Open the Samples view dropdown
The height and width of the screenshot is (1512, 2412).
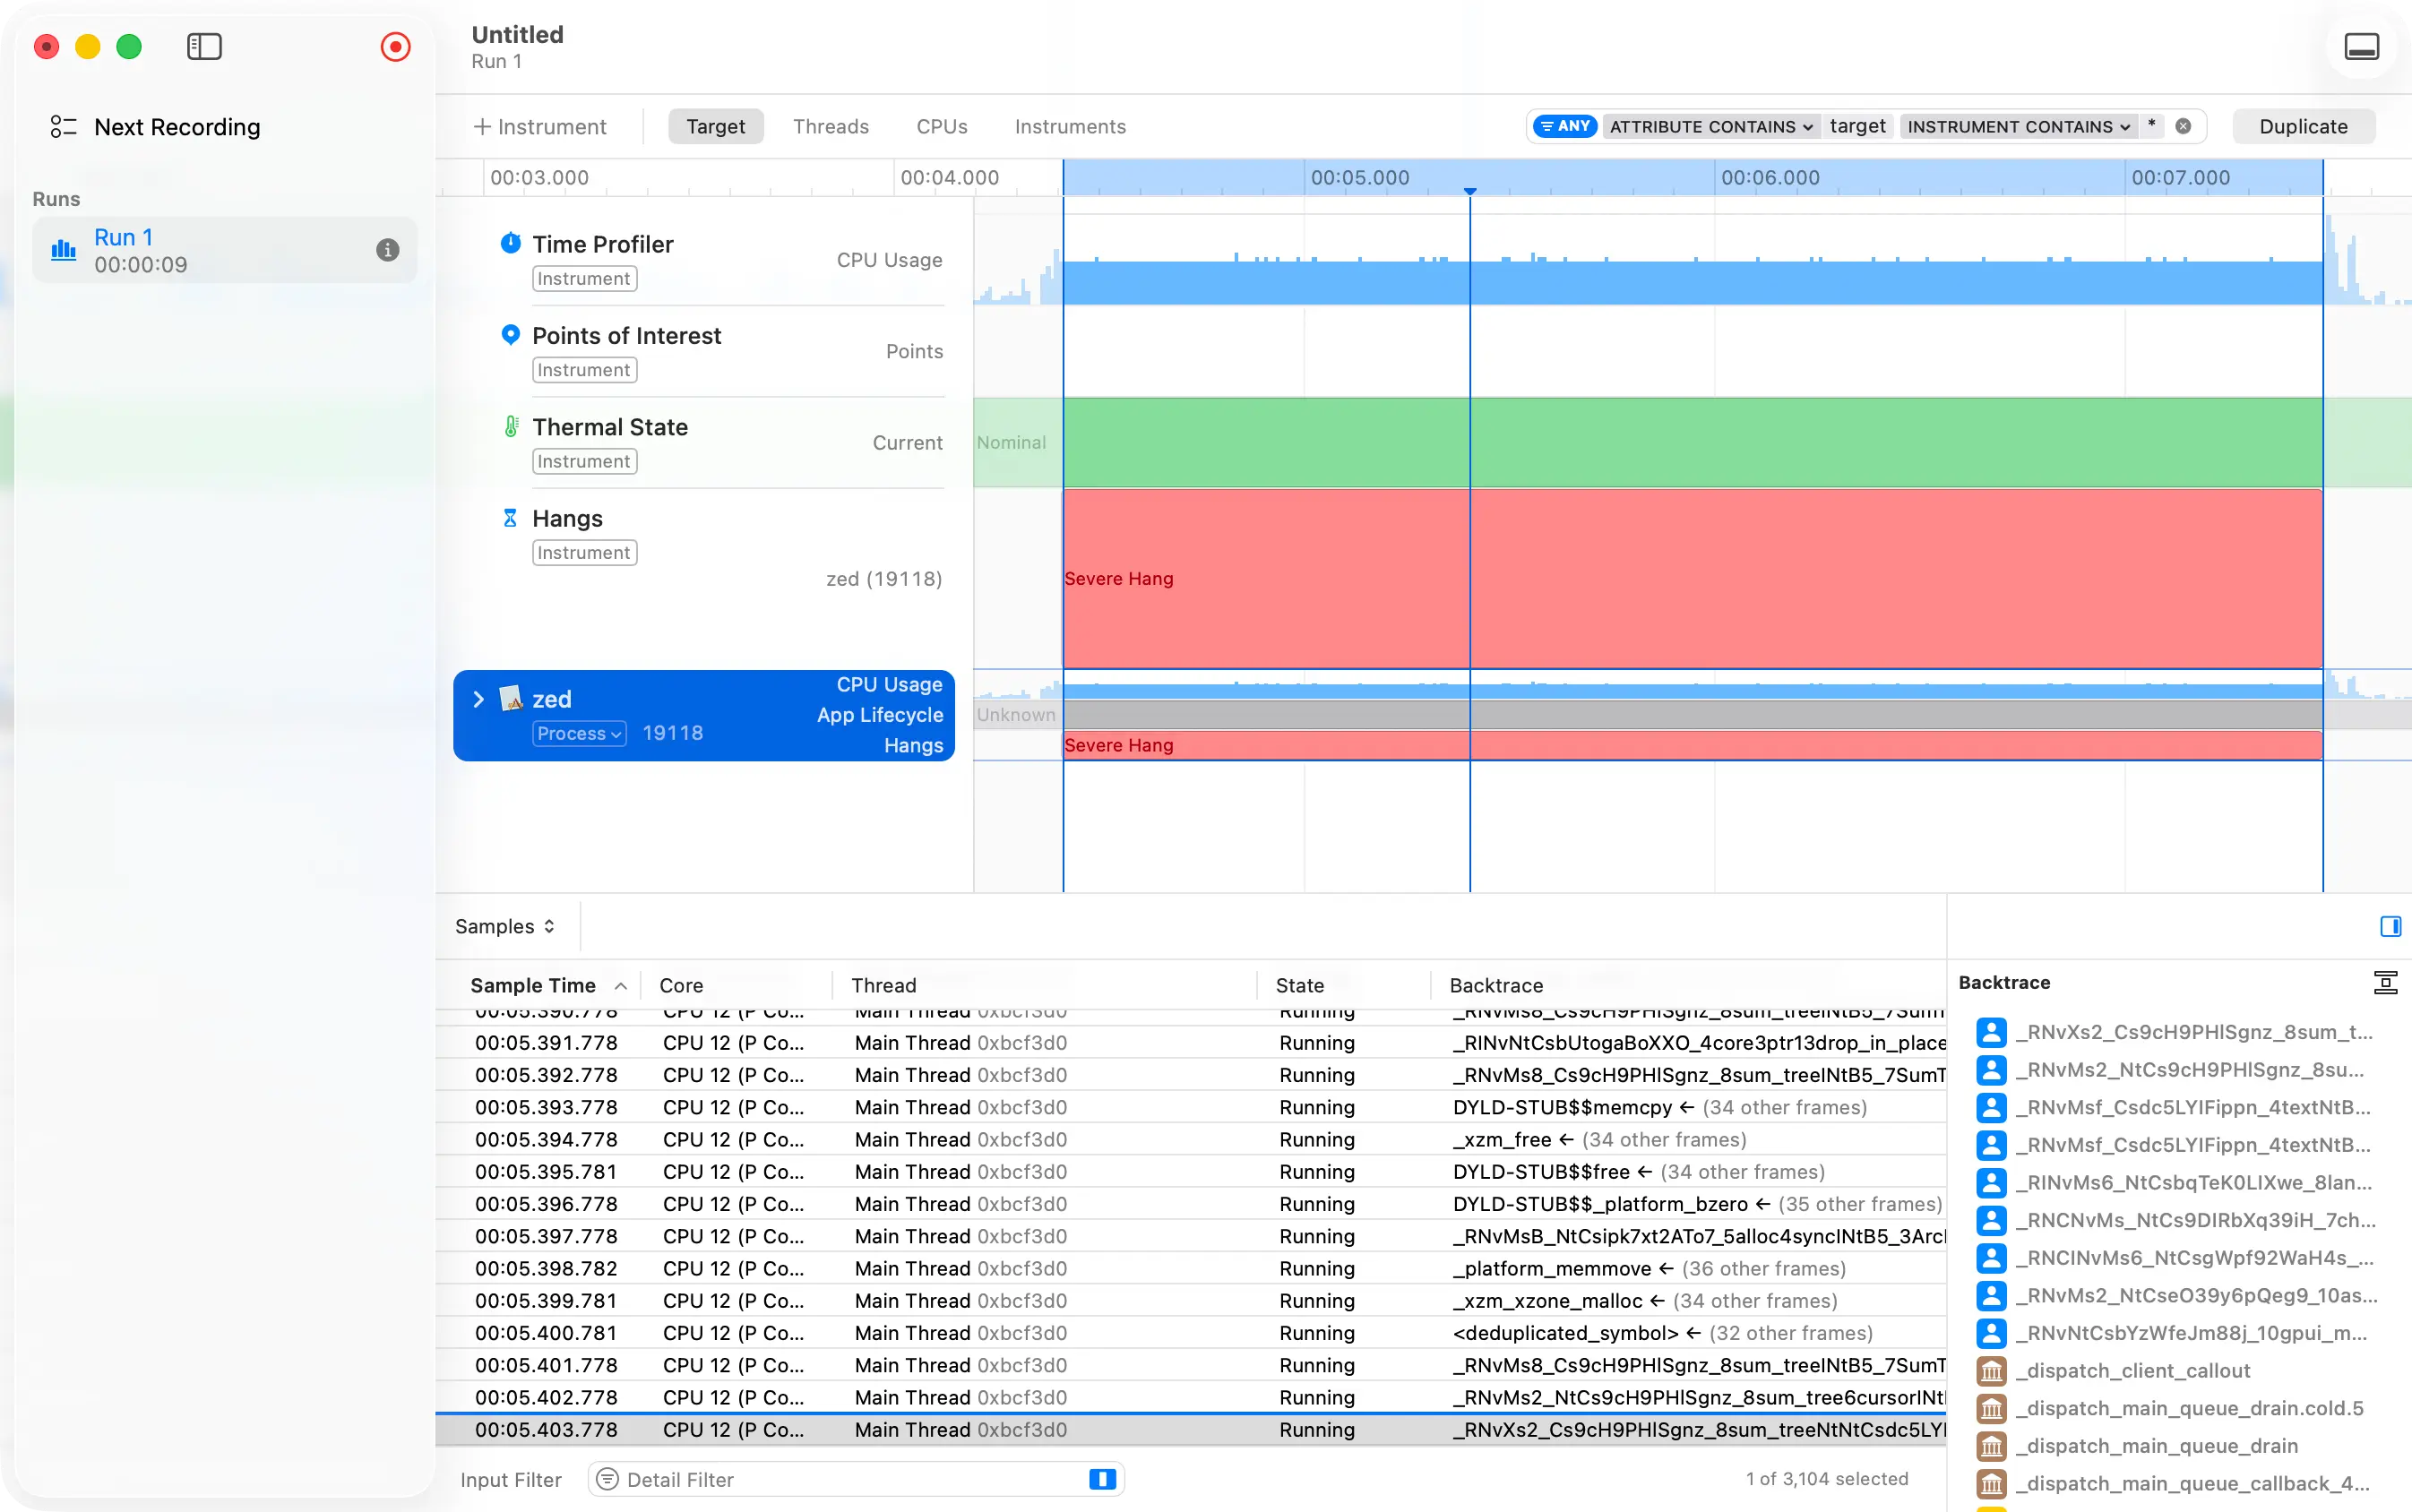click(504, 926)
